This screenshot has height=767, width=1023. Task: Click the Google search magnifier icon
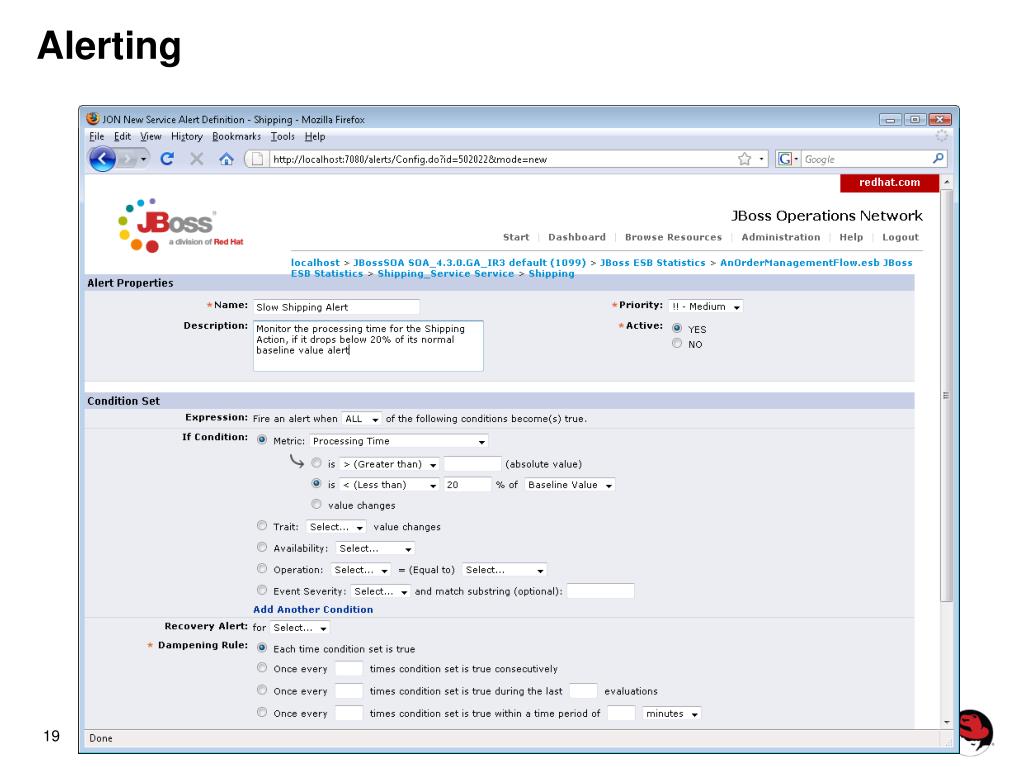(938, 158)
